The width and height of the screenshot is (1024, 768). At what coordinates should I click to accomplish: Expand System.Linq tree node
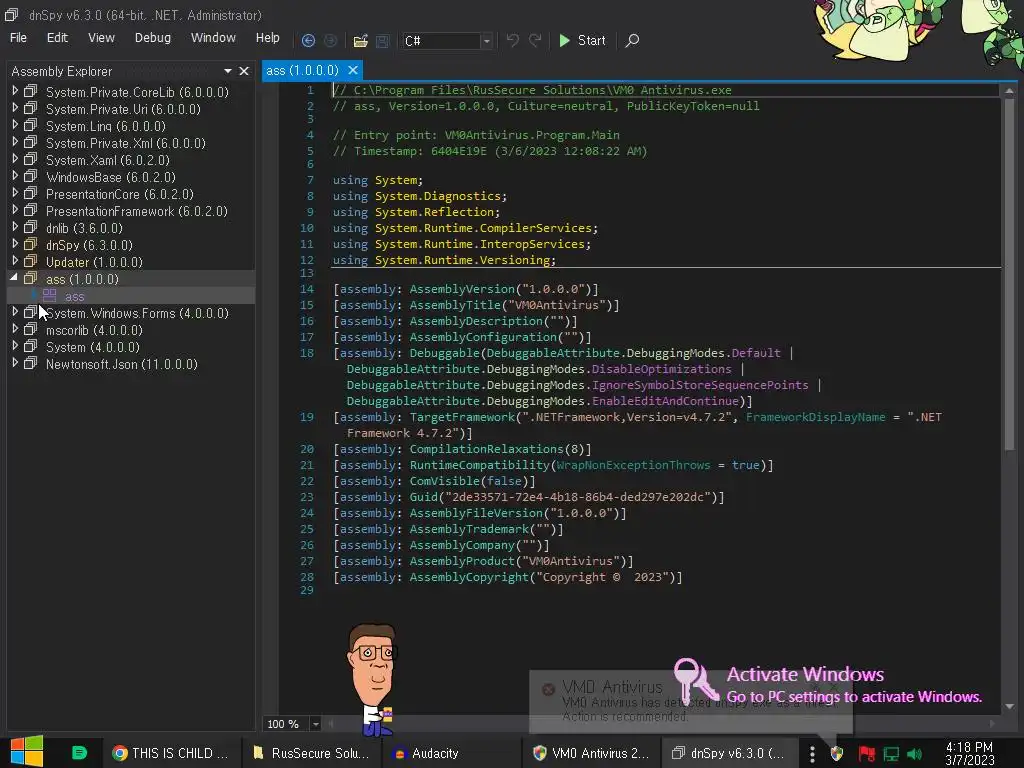tap(14, 125)
